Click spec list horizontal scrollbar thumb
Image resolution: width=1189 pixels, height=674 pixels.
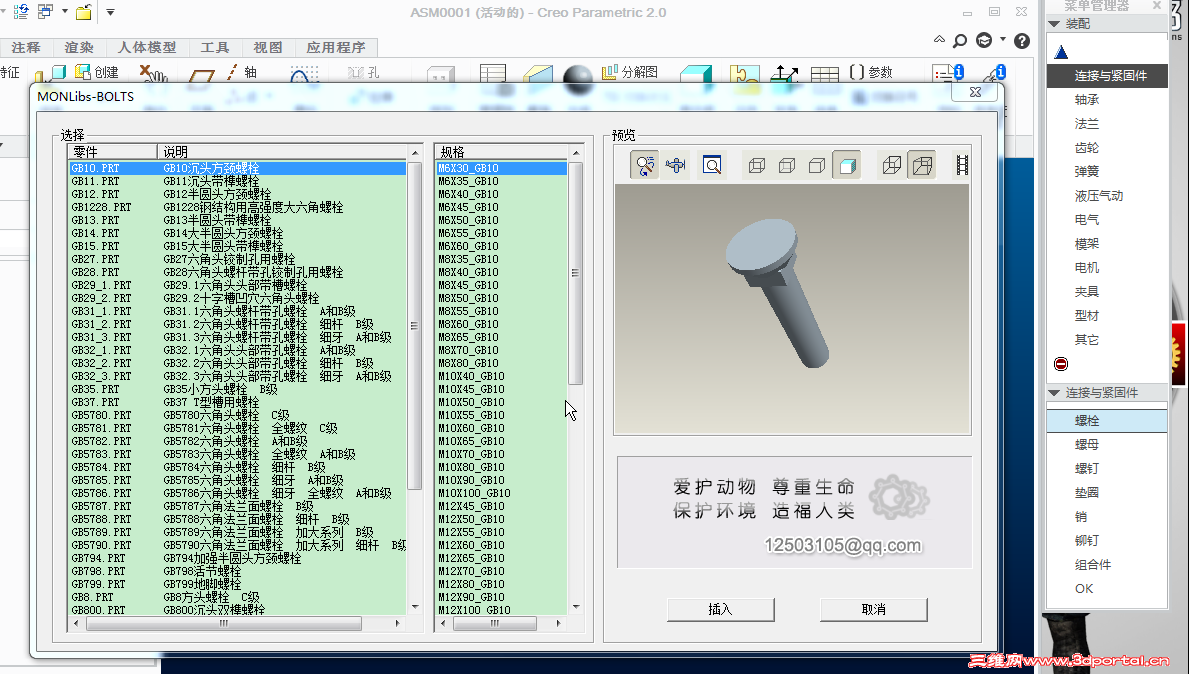(x=494, y=624)
